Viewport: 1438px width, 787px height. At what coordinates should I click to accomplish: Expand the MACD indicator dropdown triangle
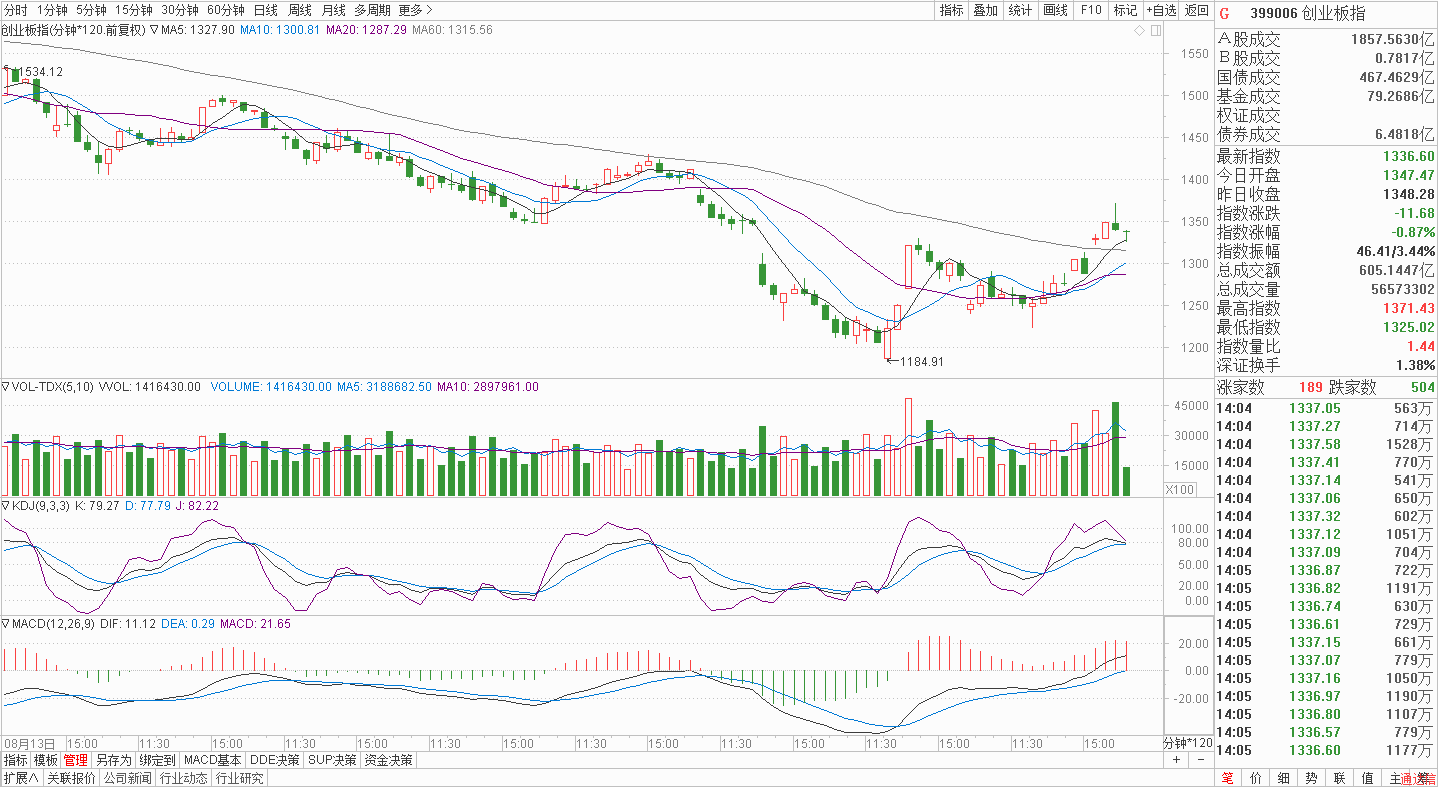point(5,623)
